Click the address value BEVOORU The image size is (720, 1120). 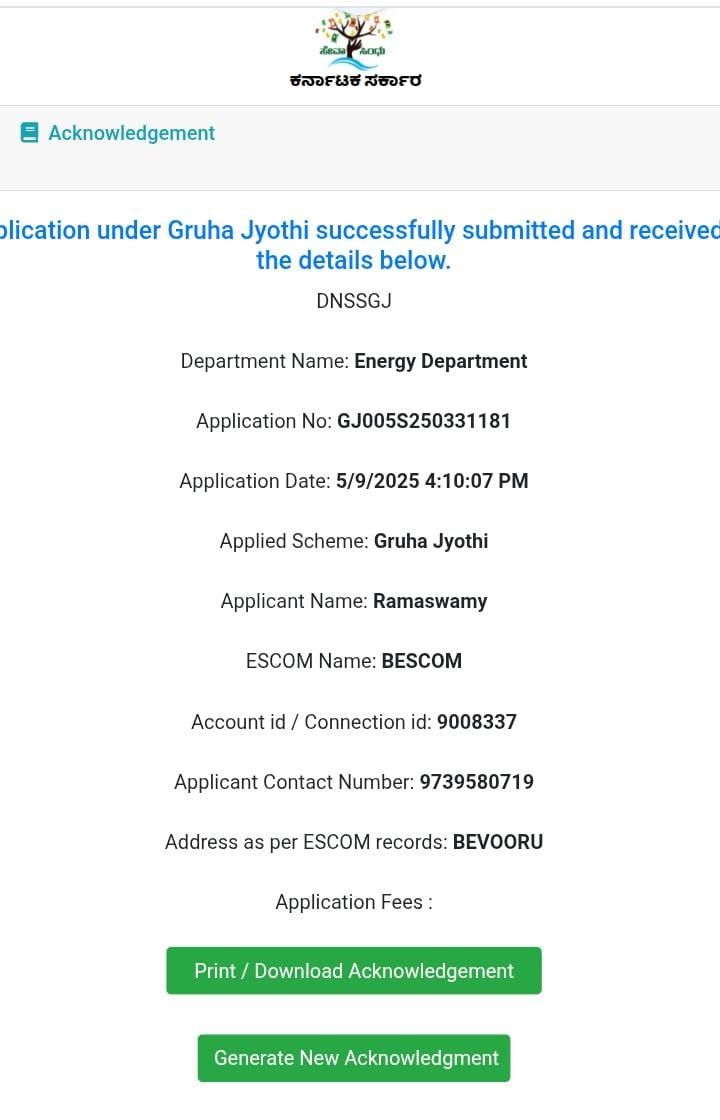tap(498, 841)
